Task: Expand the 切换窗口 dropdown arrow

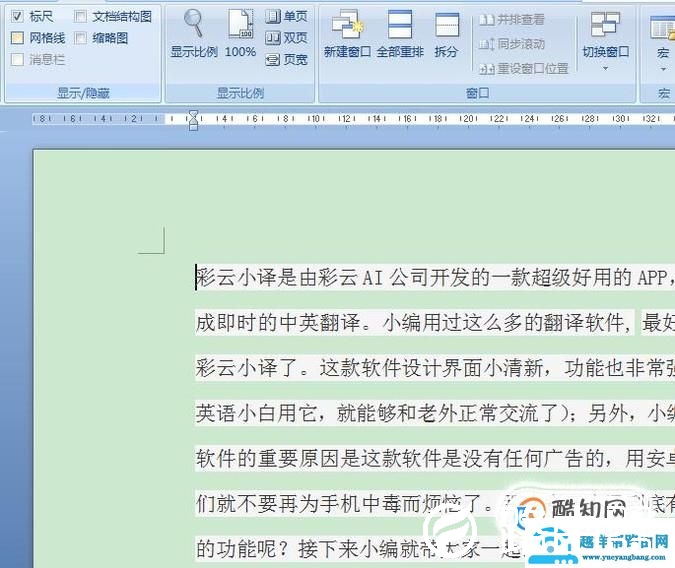Action: click(x=605, y=68)
